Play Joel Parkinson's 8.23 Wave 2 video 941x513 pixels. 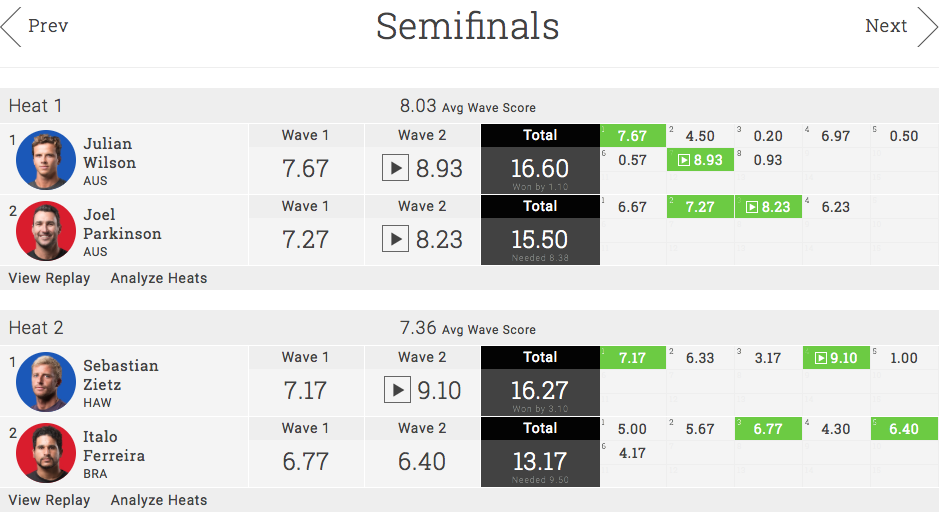(396, 239)
